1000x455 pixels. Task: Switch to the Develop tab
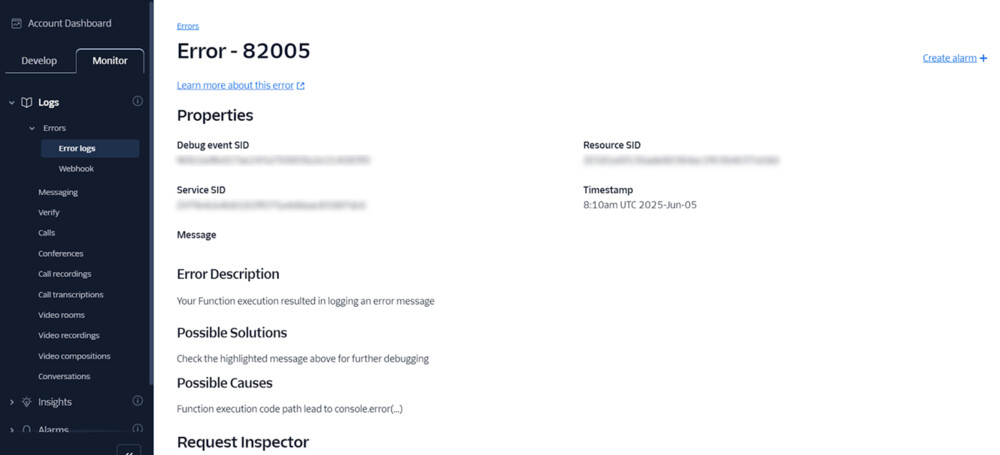(x=39, y=61)
